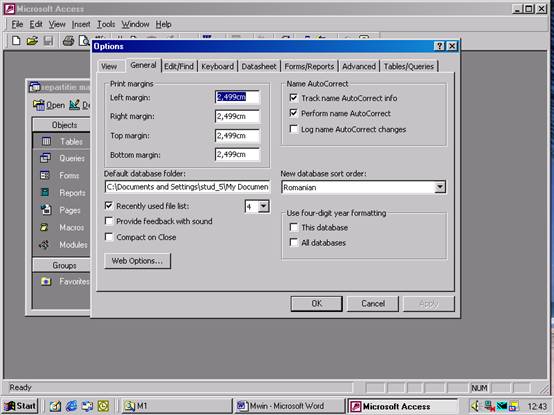Screen dimensions: 554x415
Task: Open the recently used file count dropdown
Action: 264,206
